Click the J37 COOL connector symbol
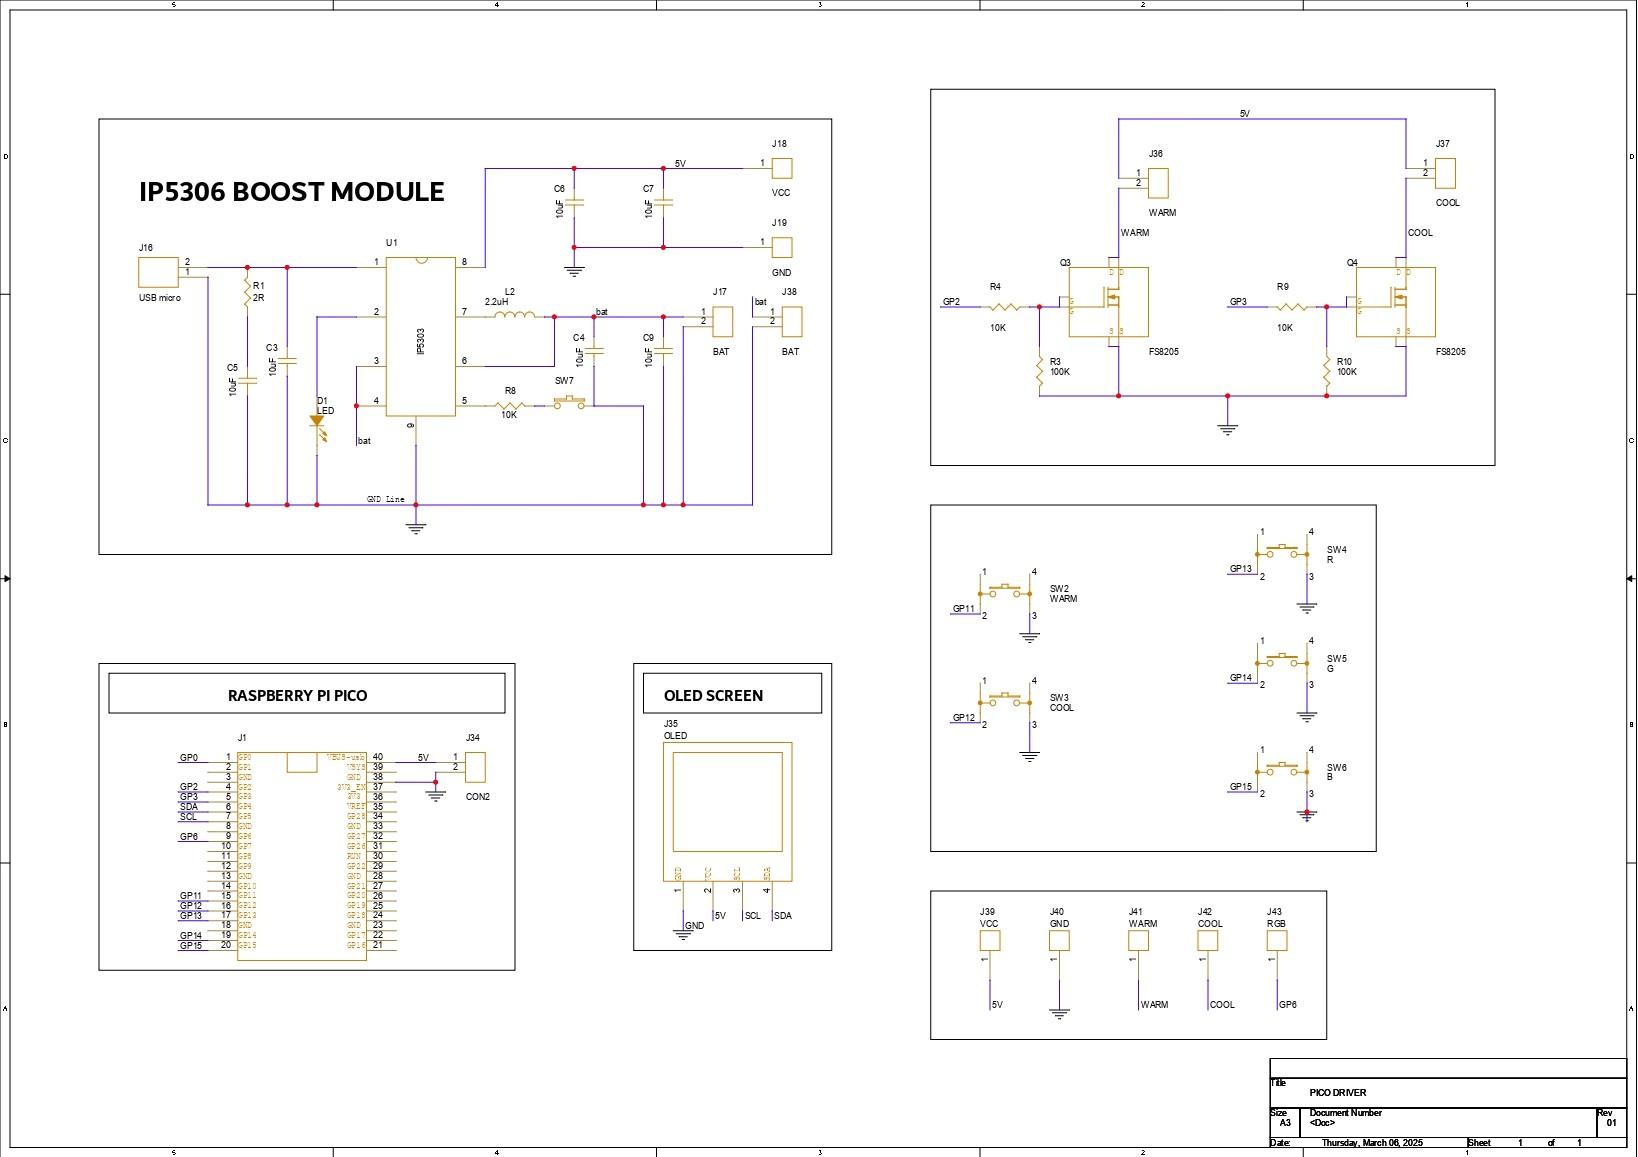 1445,173
